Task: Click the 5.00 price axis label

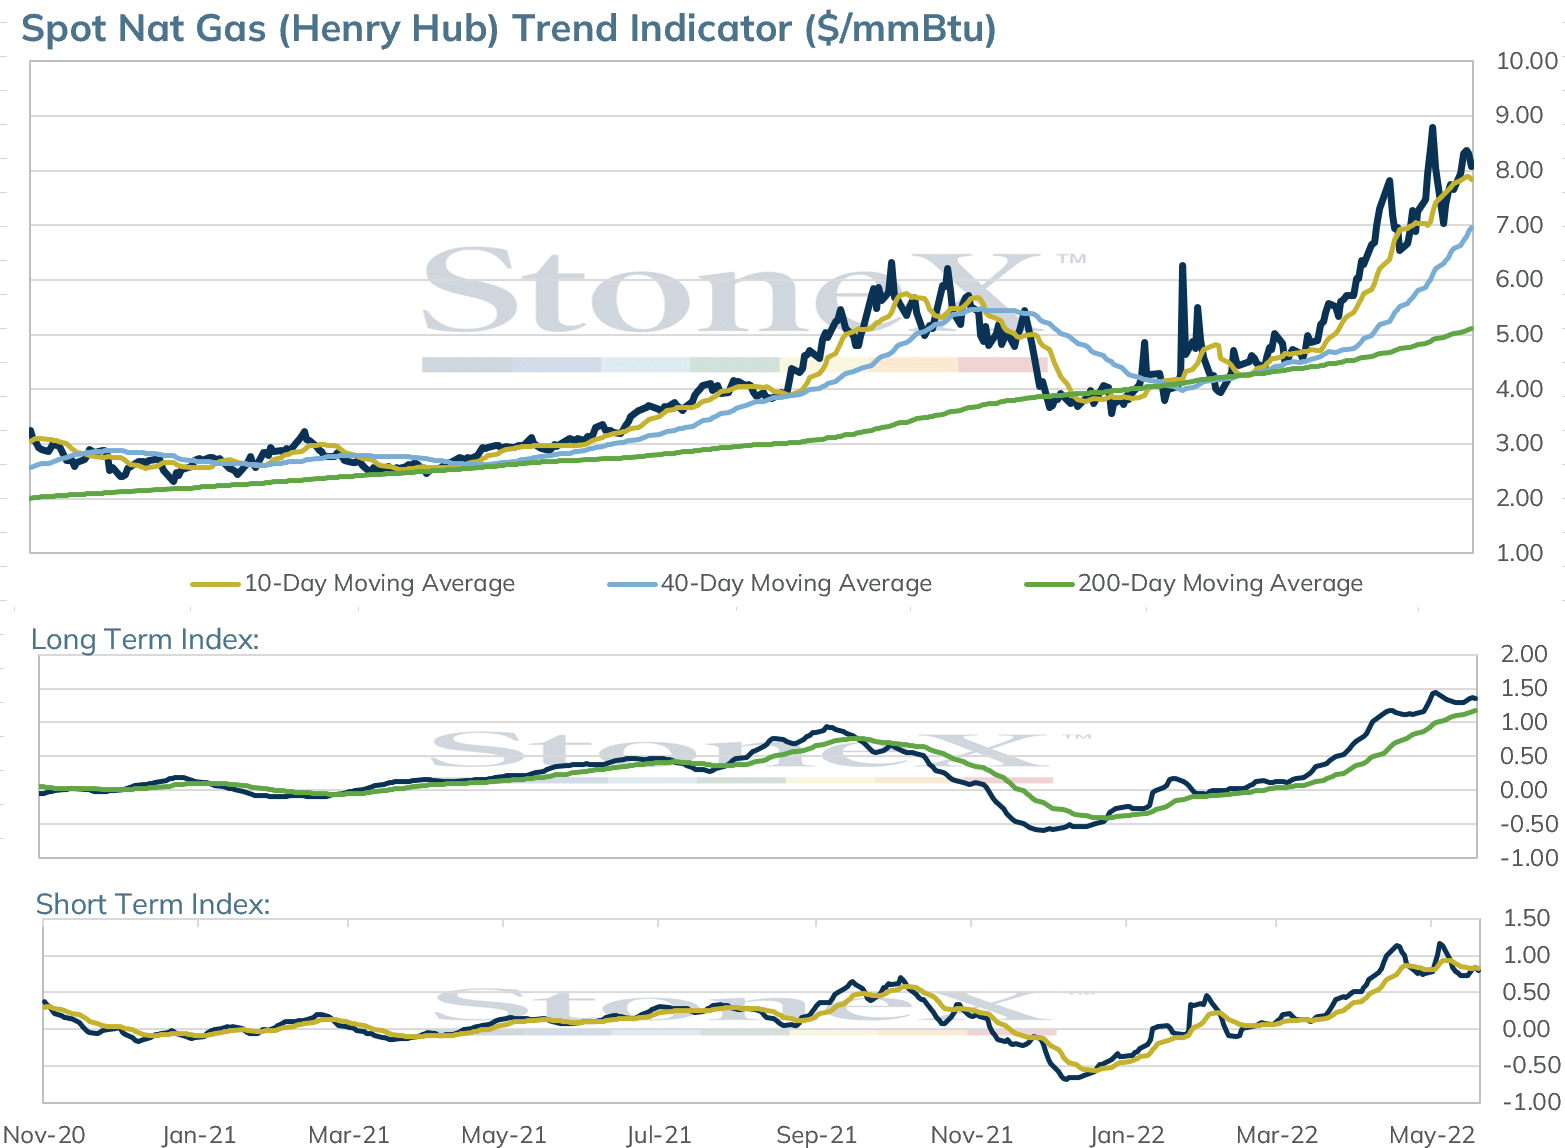Action: pyautogui.click(x=1519, y=334)
